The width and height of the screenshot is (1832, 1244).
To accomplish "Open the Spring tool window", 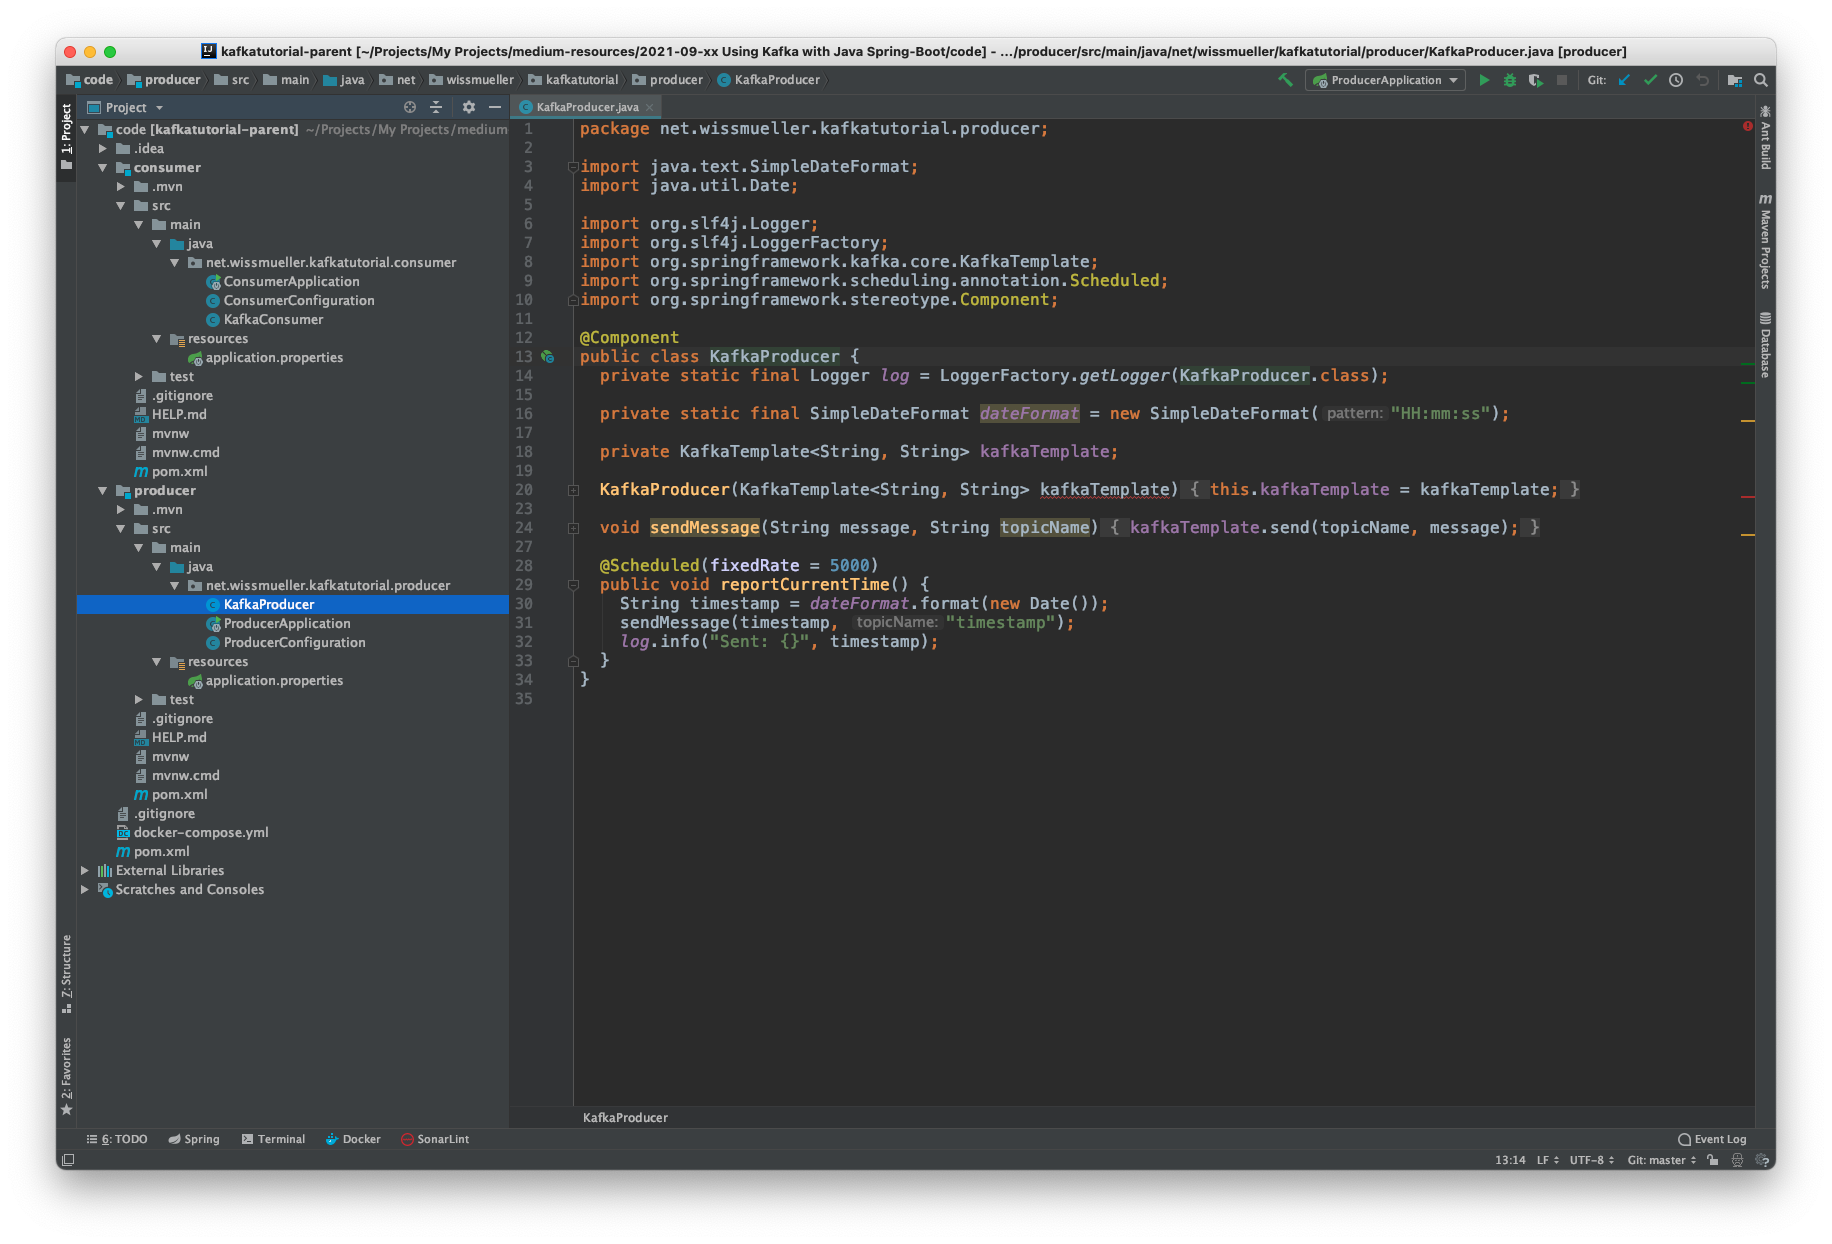I will [x=194, y=1138].
